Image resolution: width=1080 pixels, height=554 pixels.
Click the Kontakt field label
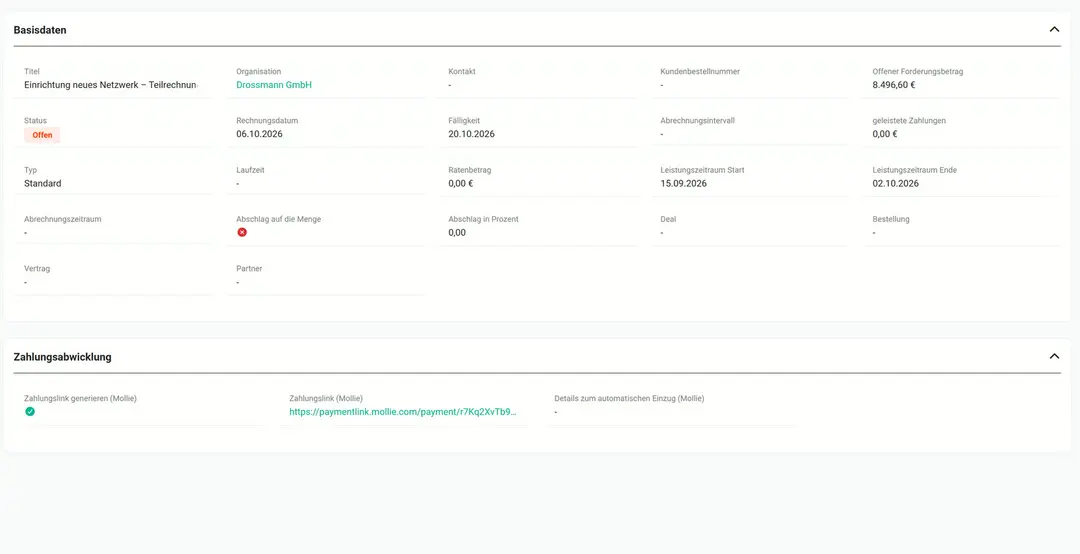point(461,72)
